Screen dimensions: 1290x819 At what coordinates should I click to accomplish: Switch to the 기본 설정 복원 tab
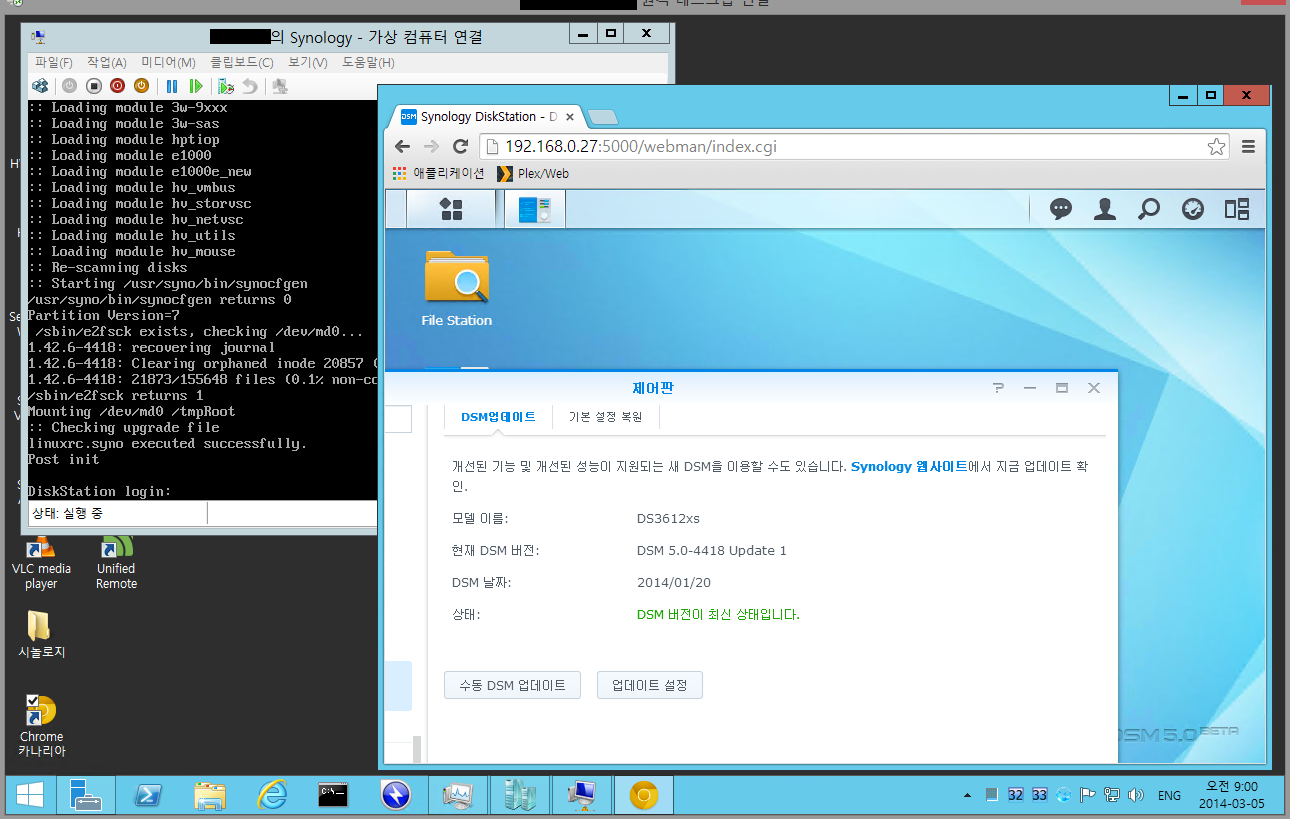click(x=605, y=416)
